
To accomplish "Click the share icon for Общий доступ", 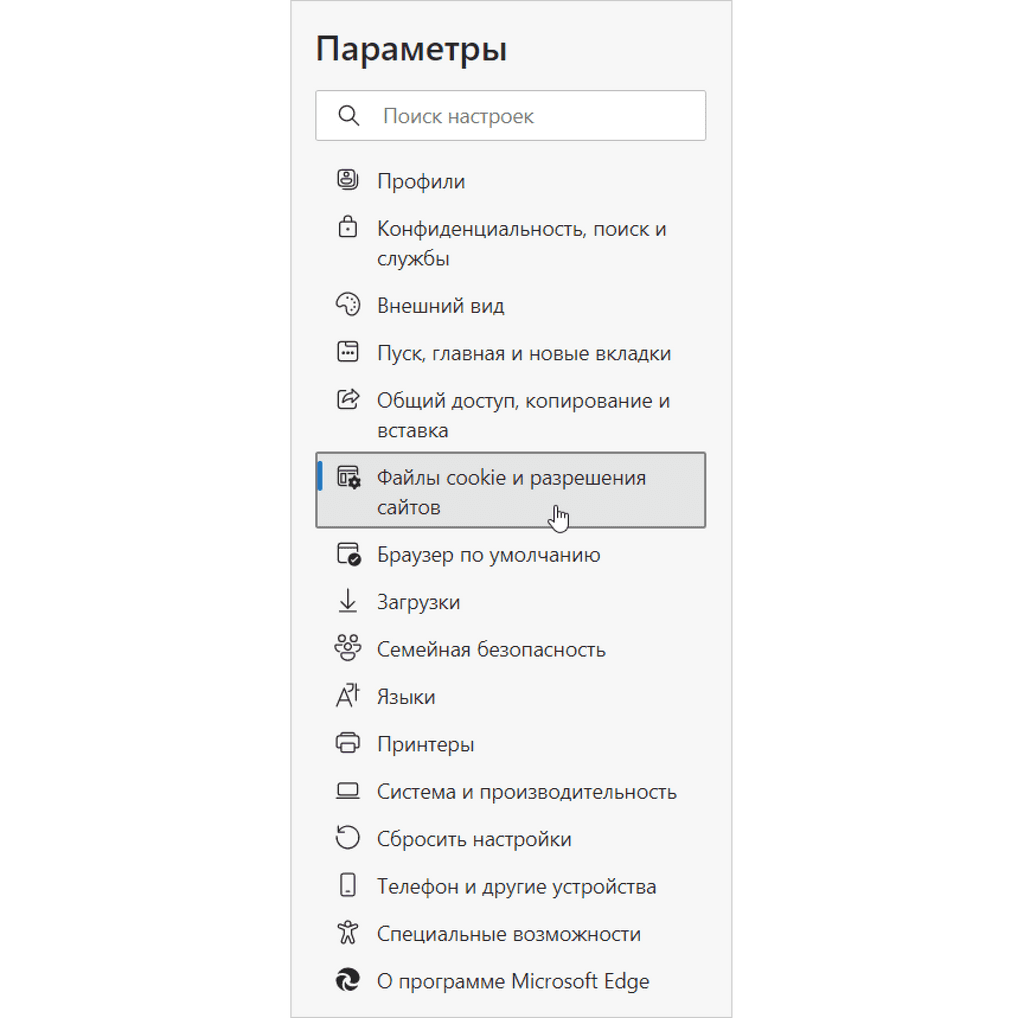I will (347, 401).
